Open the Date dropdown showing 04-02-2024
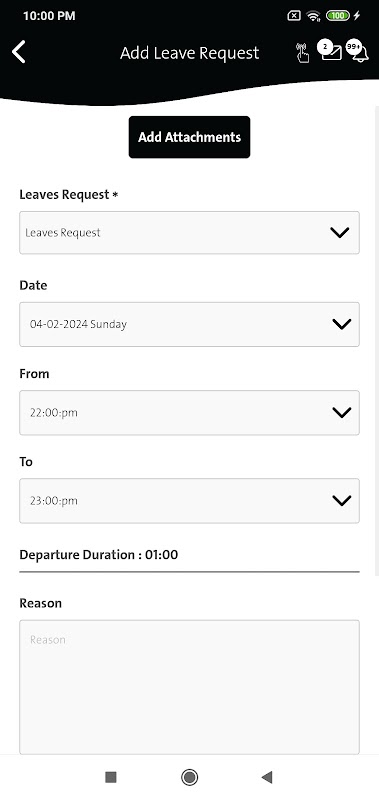379x800 pixels. 189,324
